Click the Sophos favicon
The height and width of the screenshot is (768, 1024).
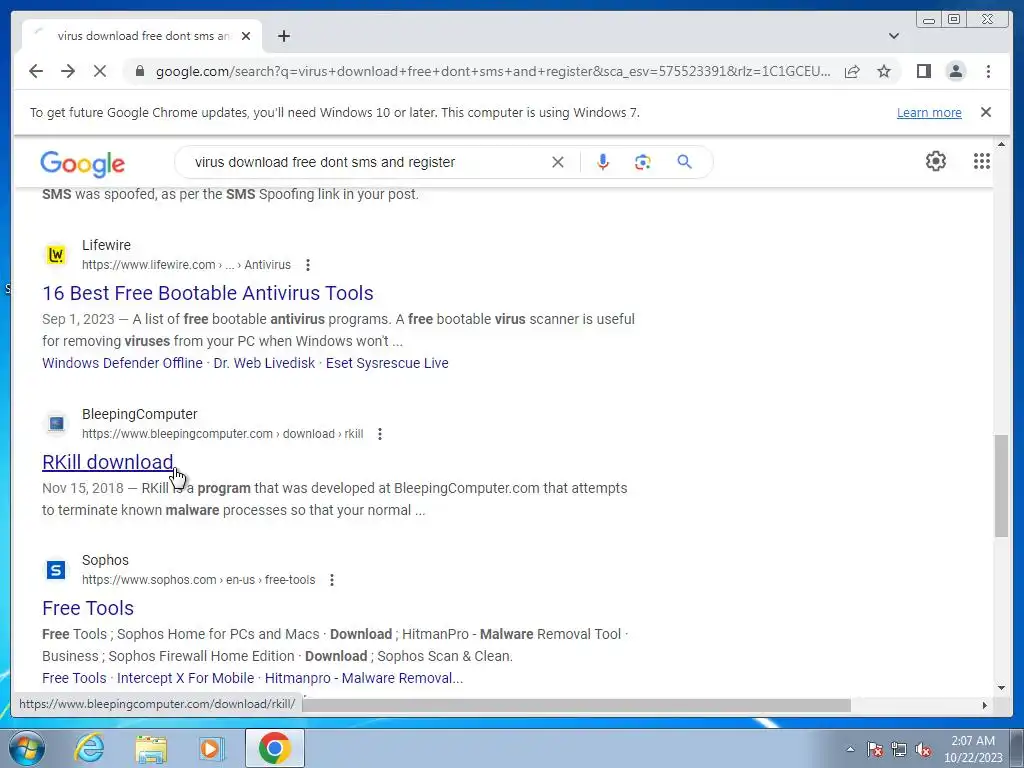tap(56, 570)
